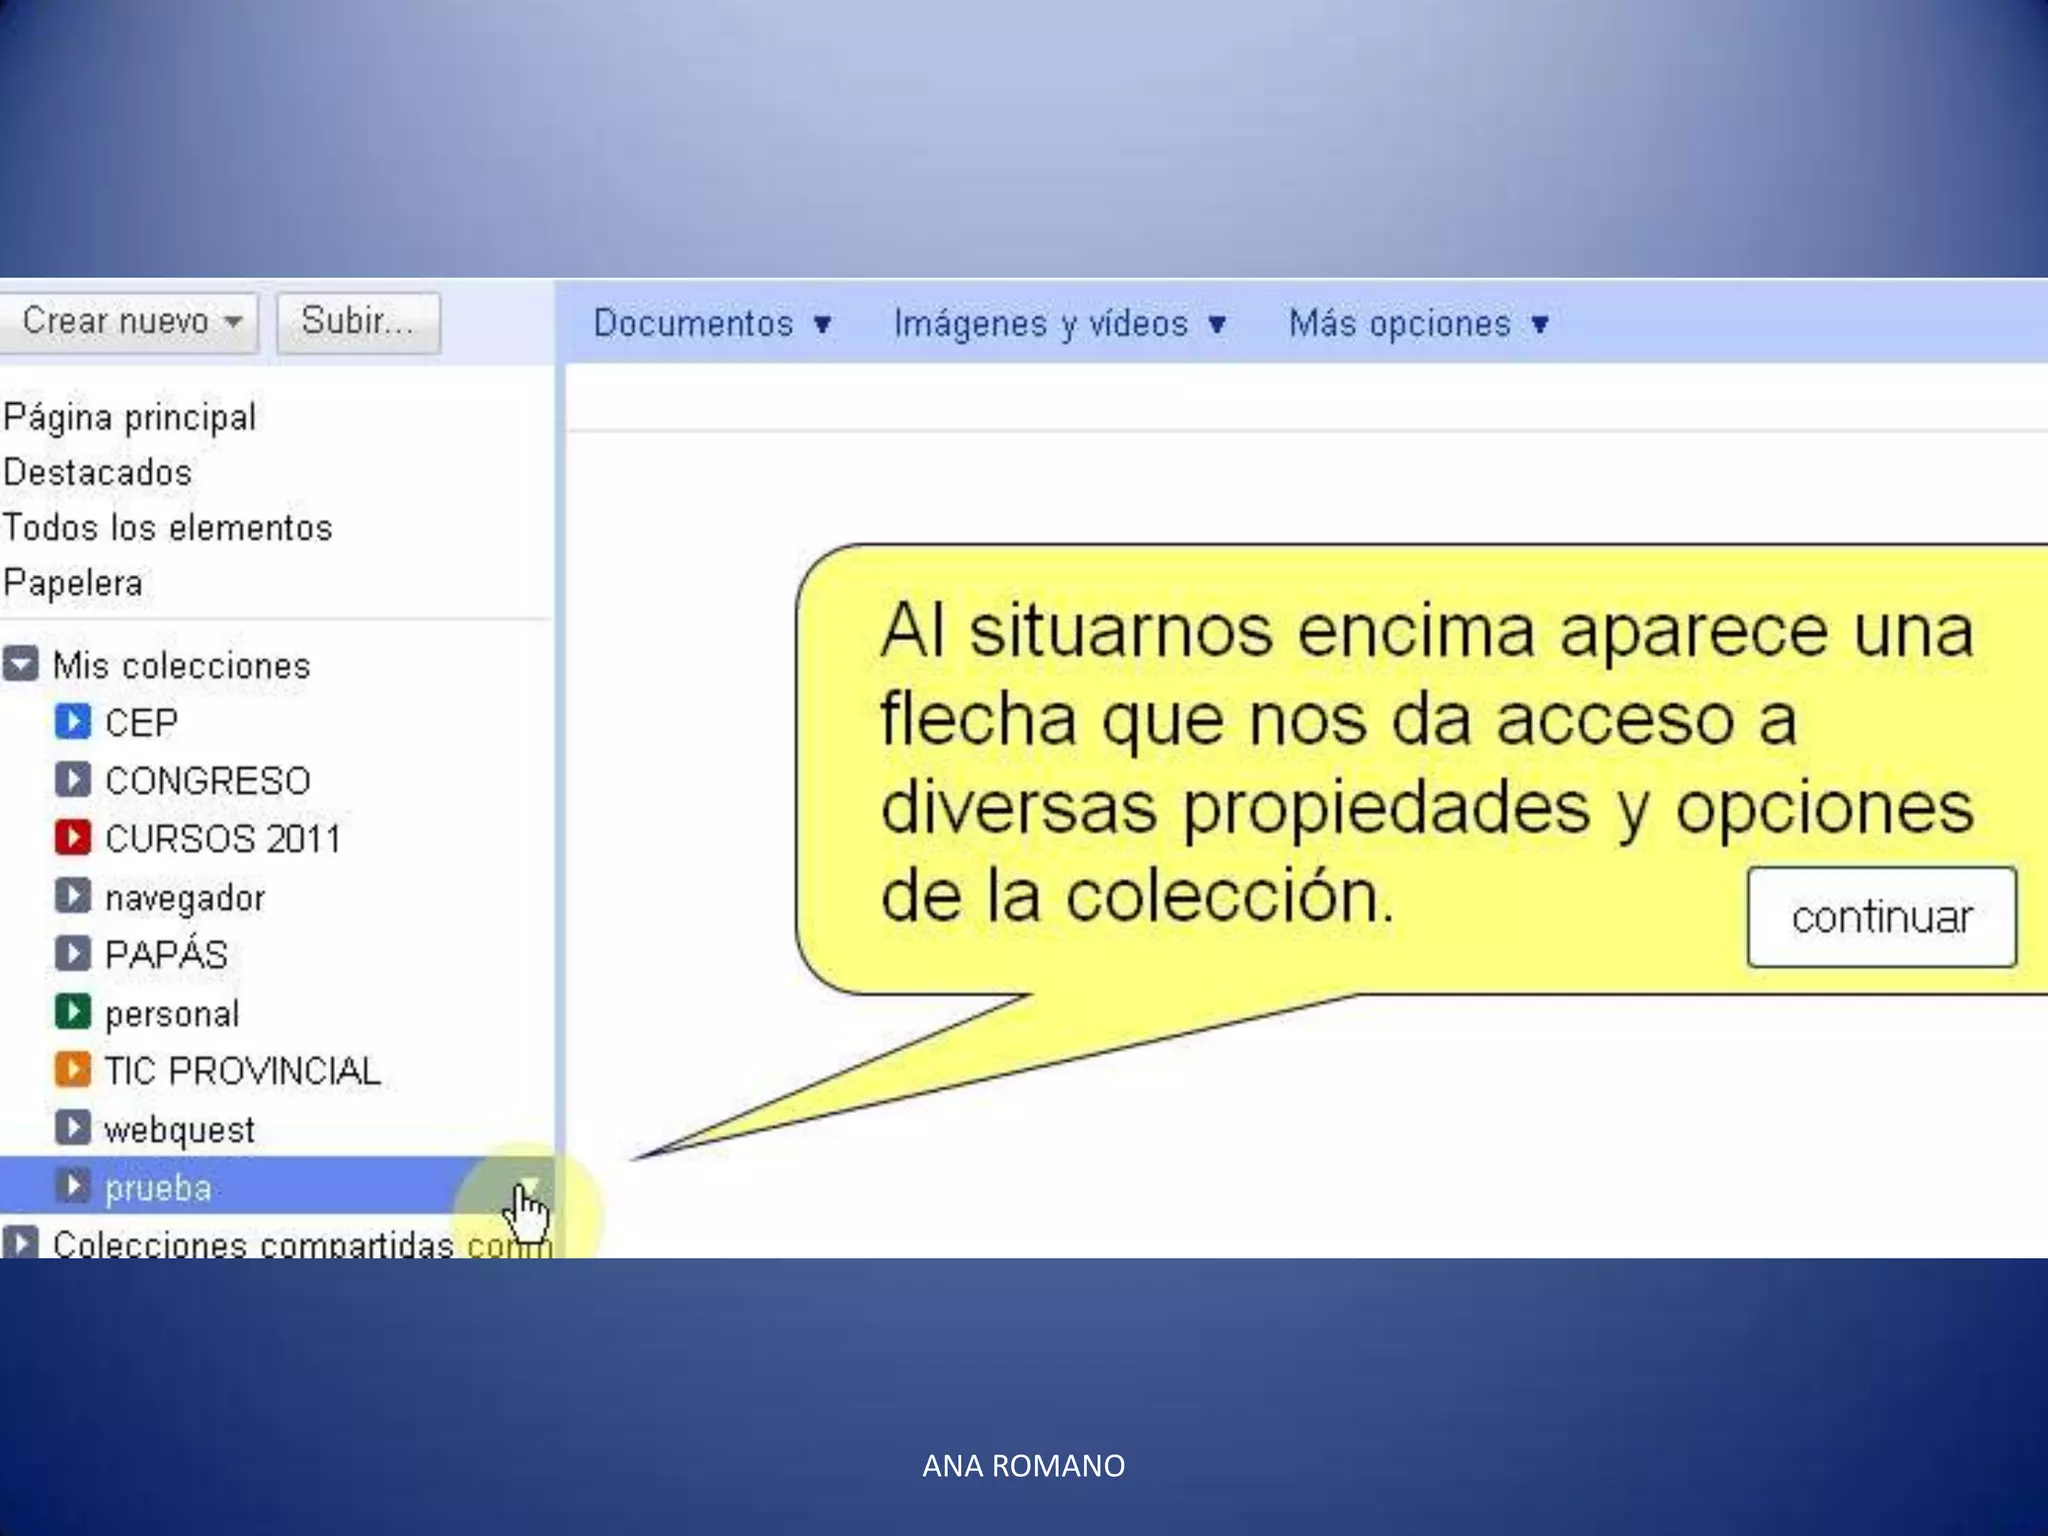Go to Página principal

(x=130, y=417)
